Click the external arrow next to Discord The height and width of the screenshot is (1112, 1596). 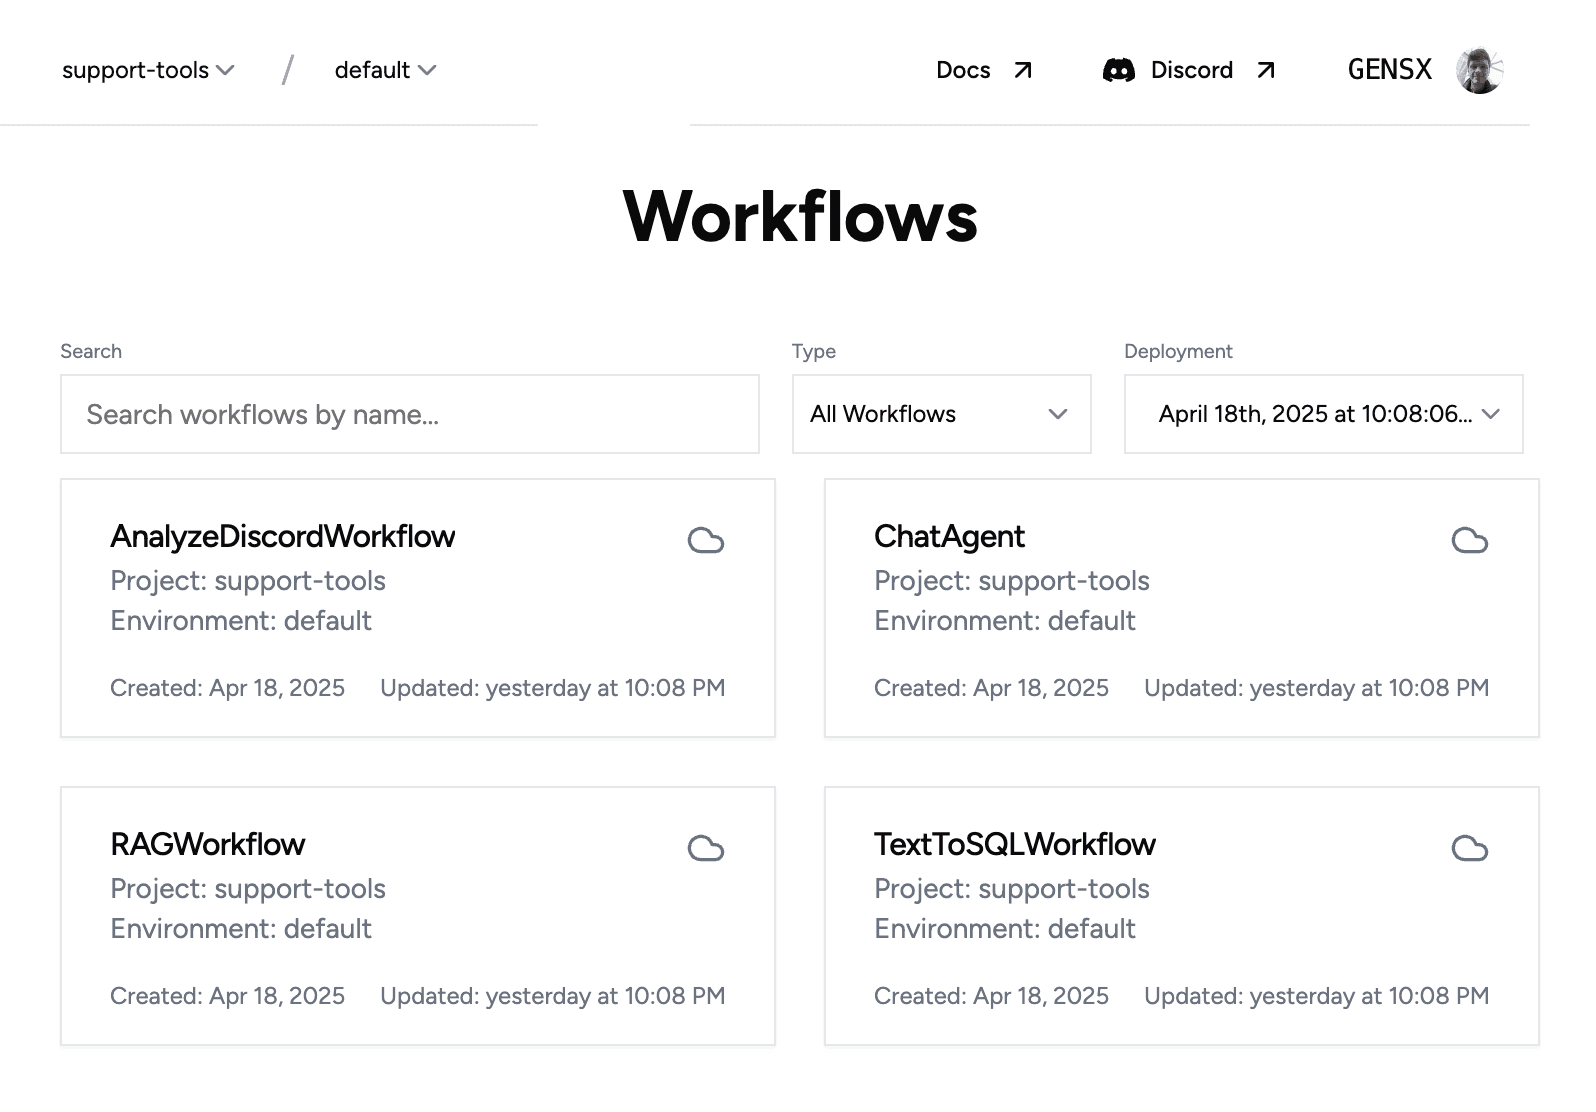point(1266,70)
